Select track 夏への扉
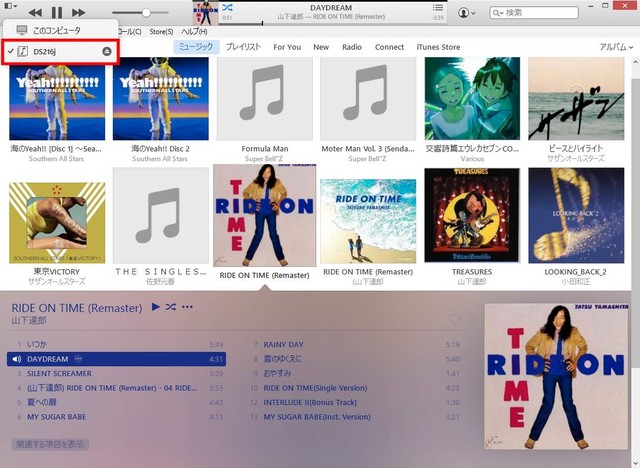640x468 pixels. tap(116, 402)
